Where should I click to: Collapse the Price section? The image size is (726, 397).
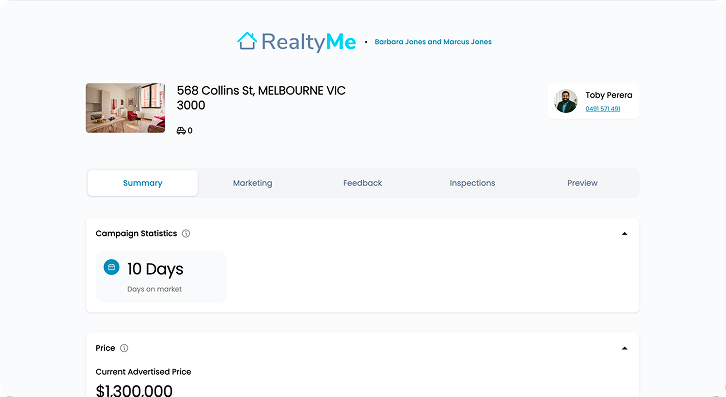pos(624,348)
